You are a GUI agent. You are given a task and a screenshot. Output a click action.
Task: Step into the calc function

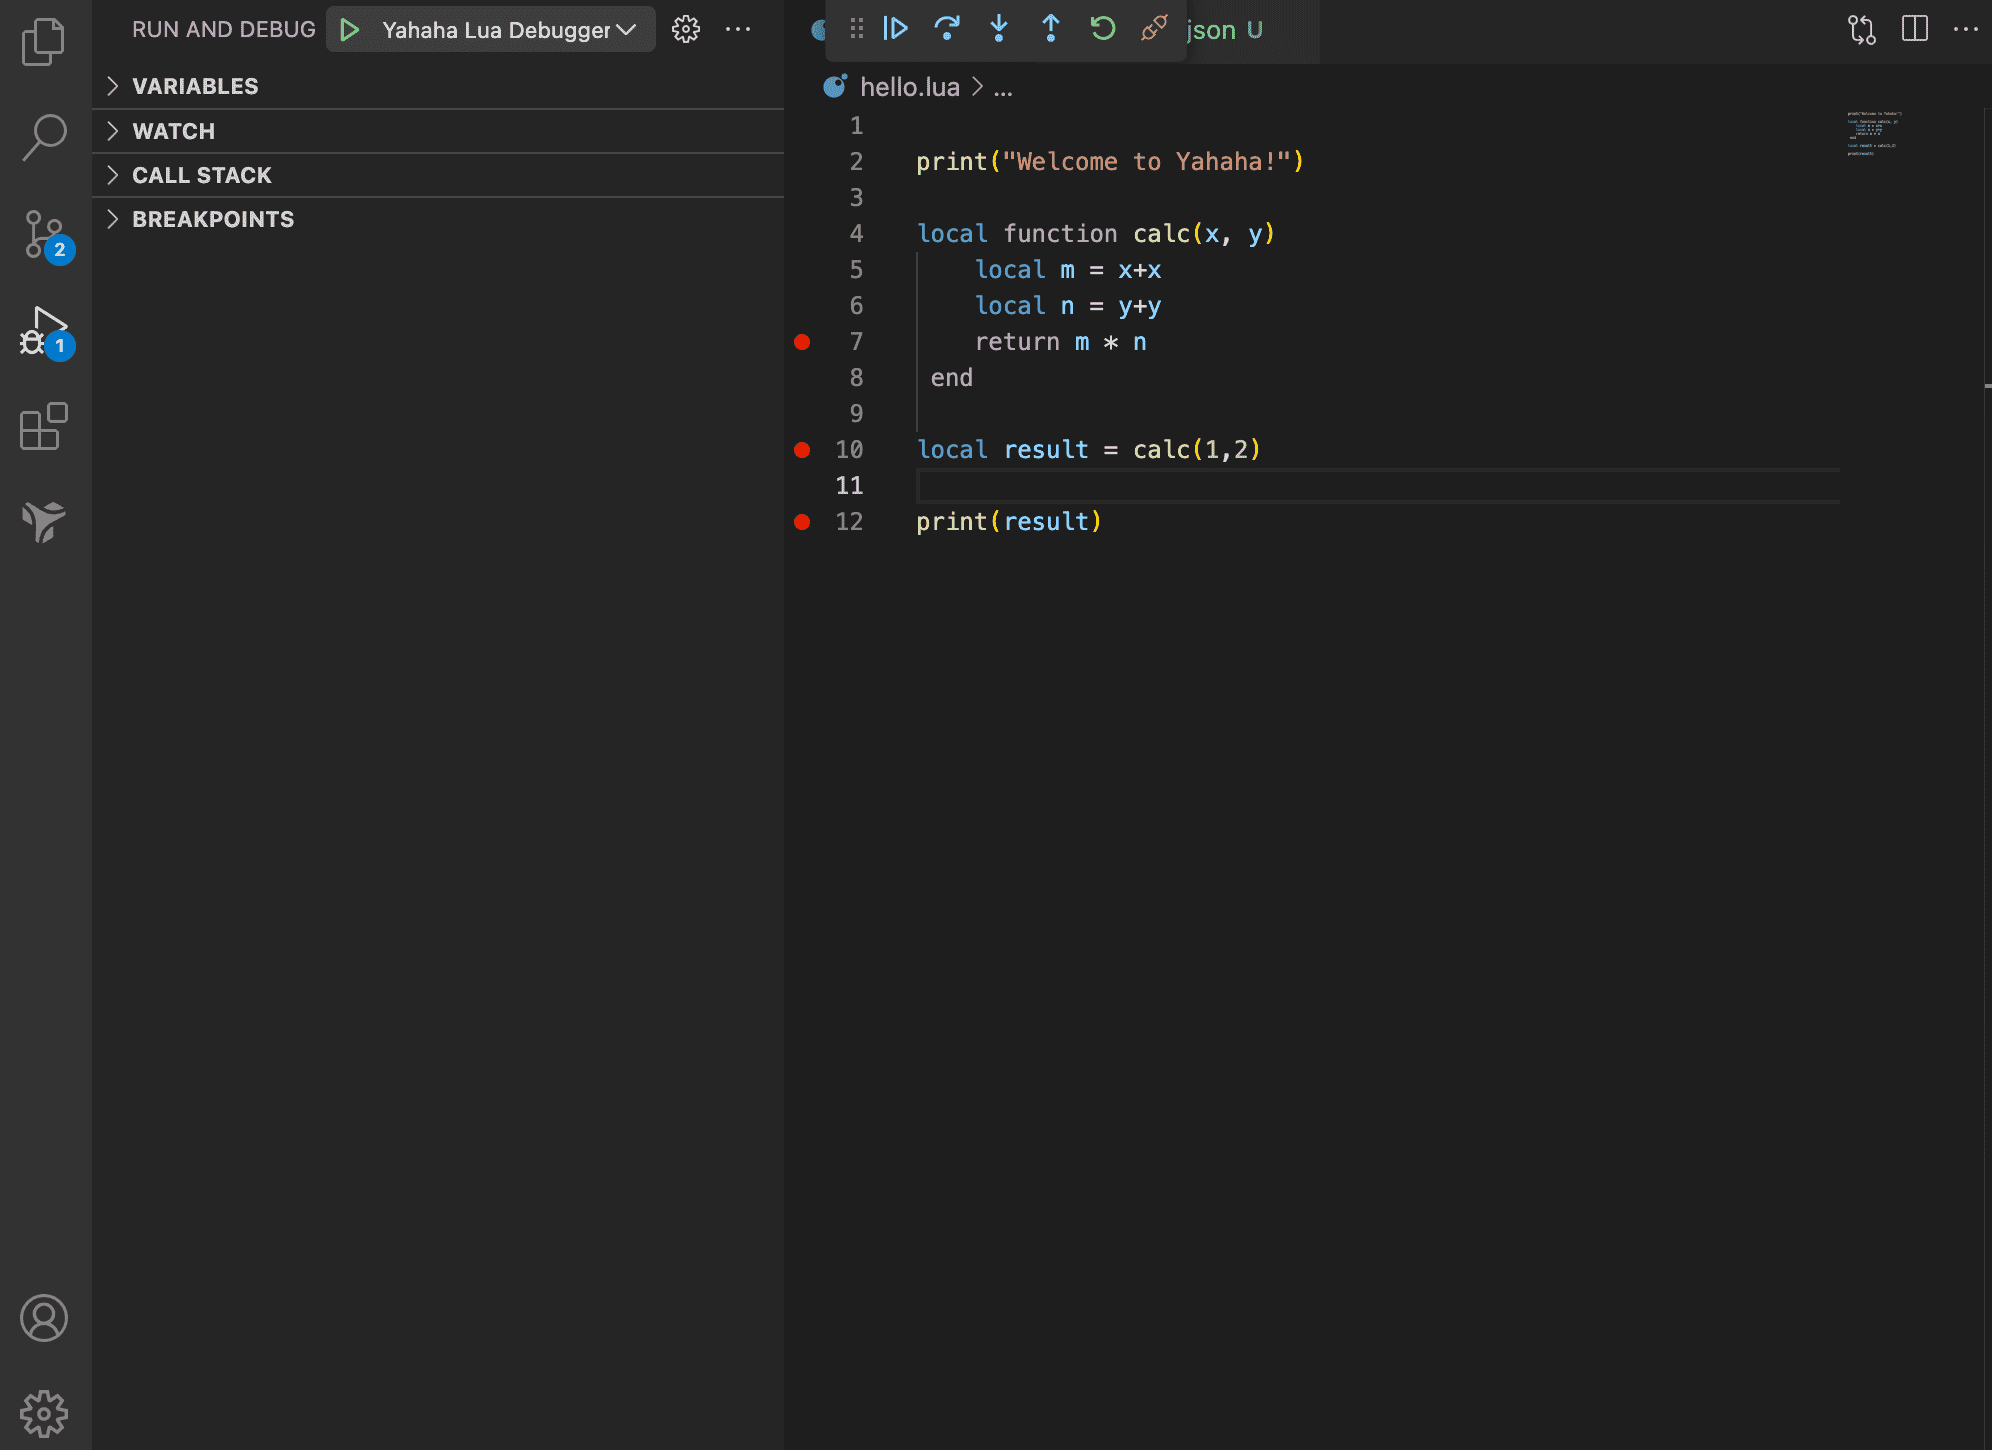(x=999, y=29)
